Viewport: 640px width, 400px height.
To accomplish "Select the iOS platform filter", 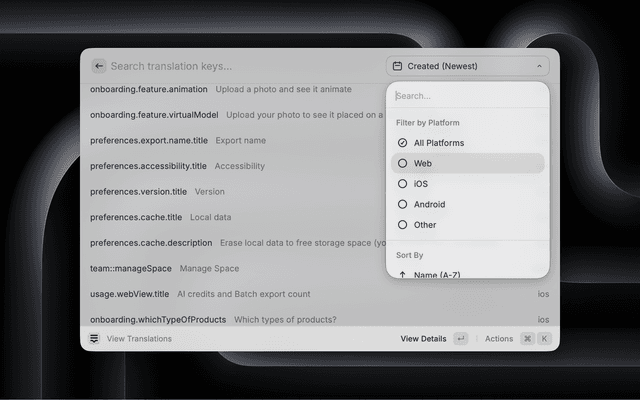I will 421,184.
